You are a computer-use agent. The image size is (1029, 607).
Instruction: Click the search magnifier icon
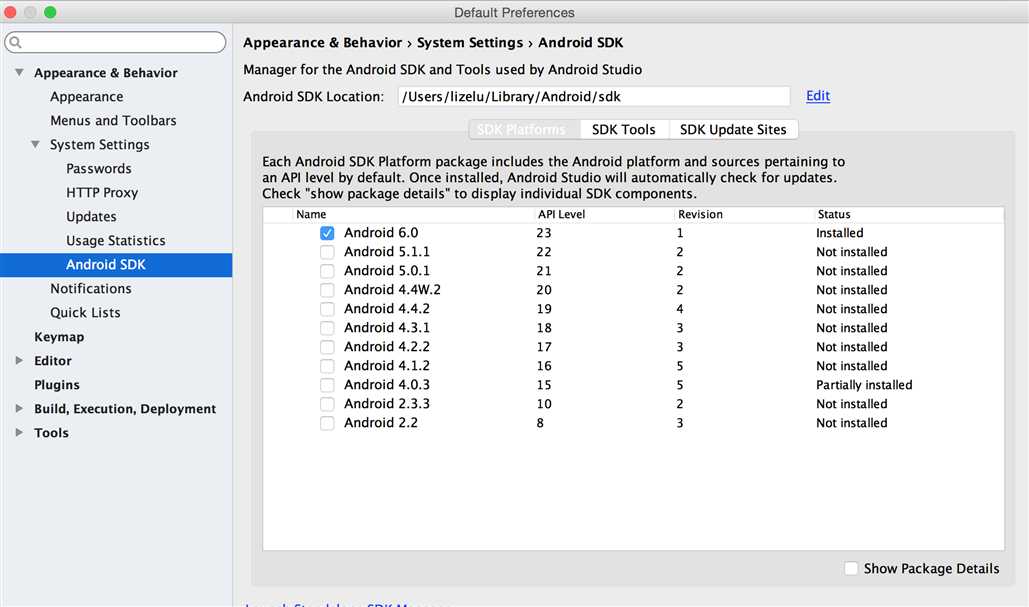click(16, 42)
